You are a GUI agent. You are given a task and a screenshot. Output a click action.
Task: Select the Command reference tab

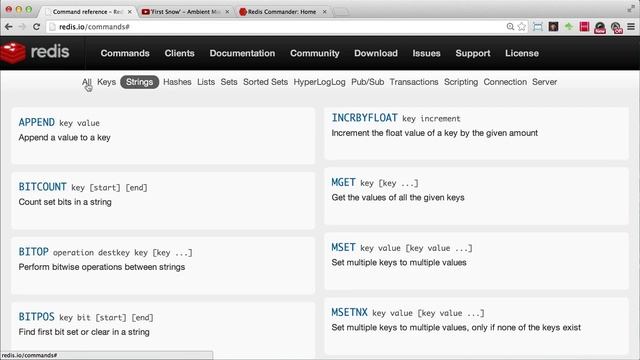coord(88,12)
